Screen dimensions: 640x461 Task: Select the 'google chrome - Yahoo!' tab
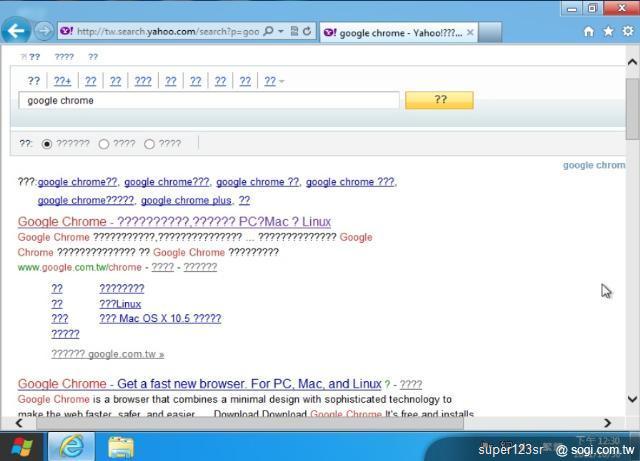click(398, 33)
